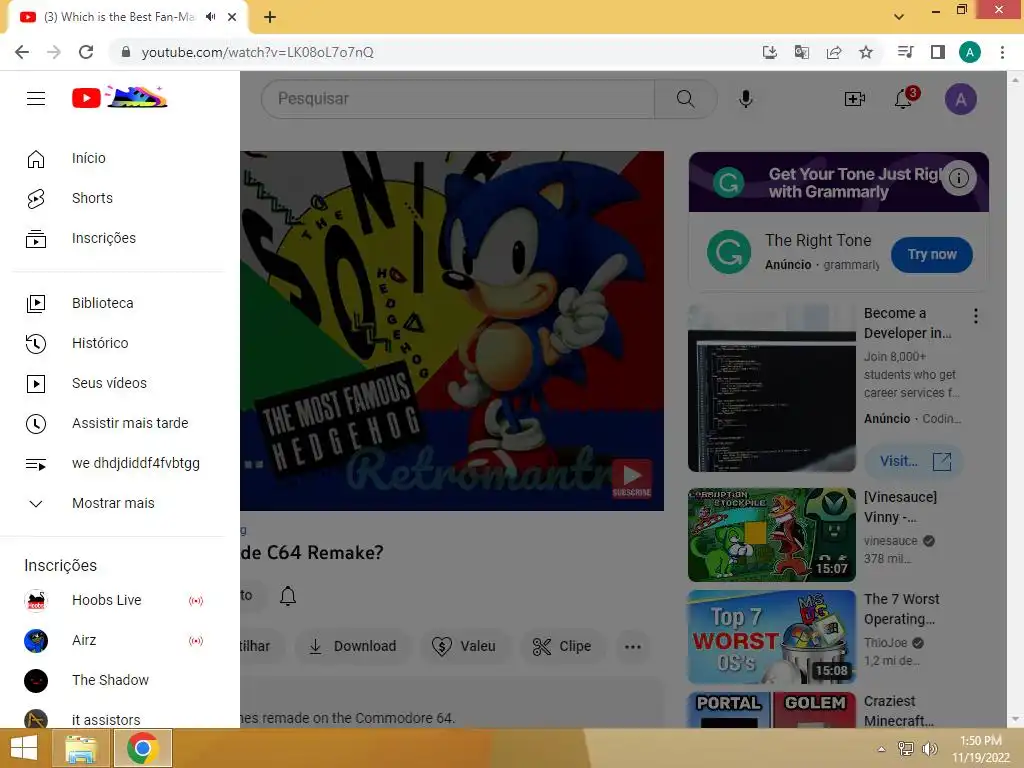Open tab search chevron in title bar
The width and height of the screenshot is (1024, 768).
899,17
